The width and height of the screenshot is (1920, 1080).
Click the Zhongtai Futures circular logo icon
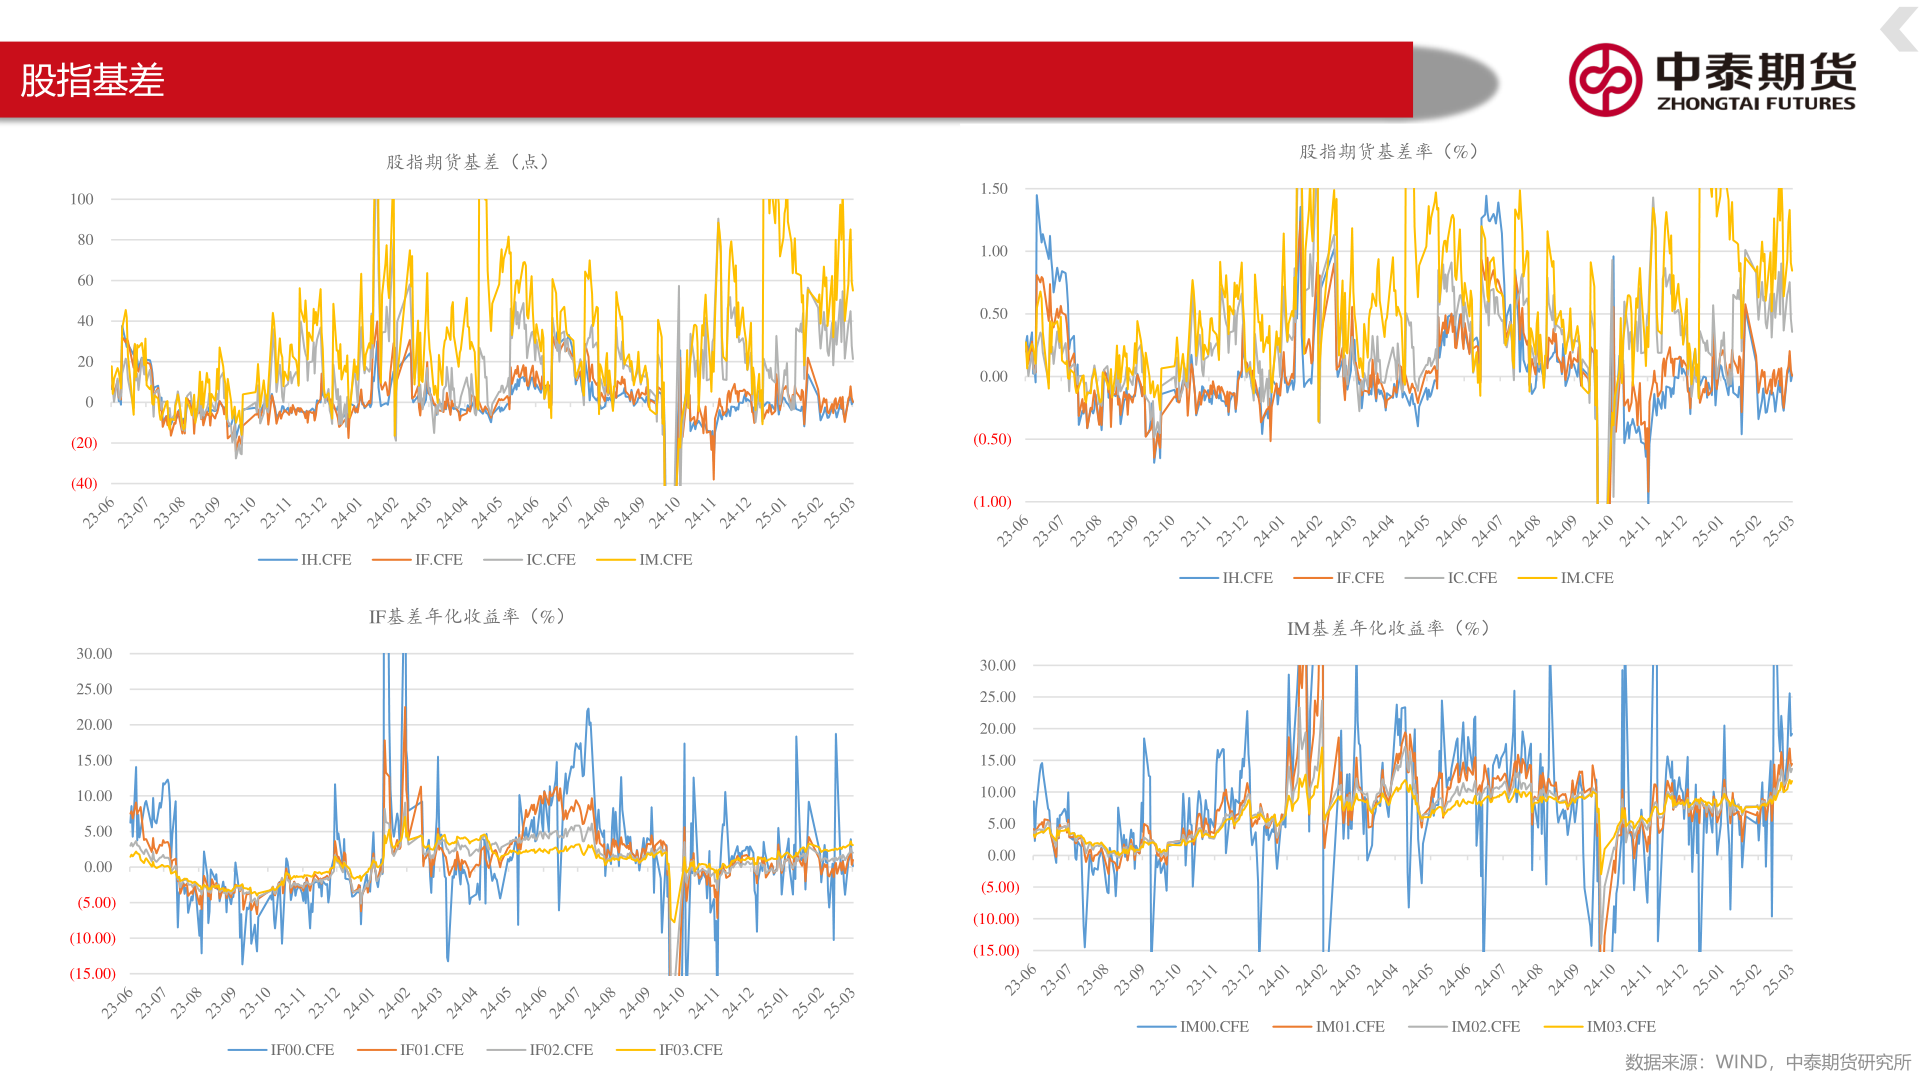click(1605, 80)
